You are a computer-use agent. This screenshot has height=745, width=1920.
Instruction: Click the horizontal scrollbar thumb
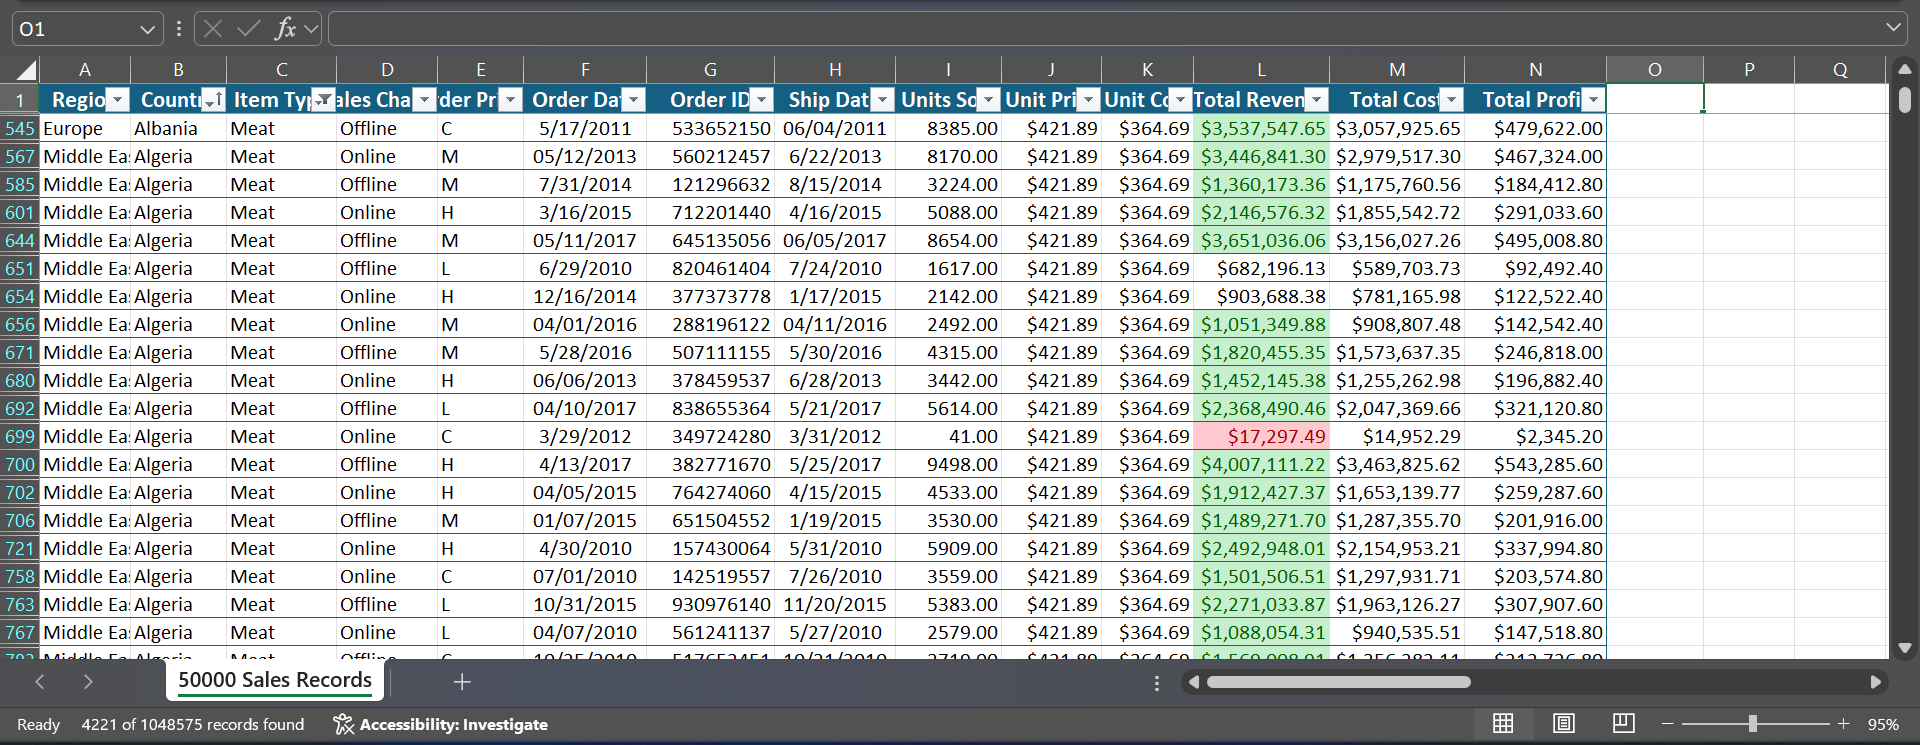(1338, 682)
